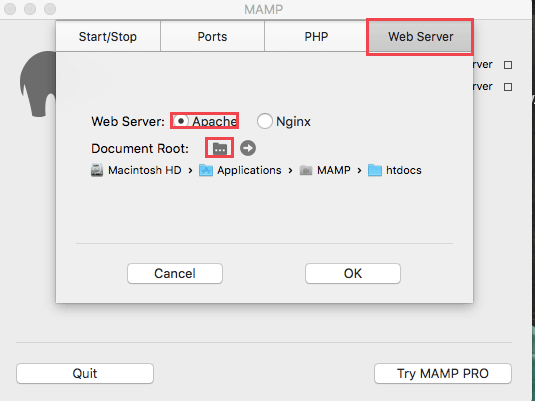Viewport: 535px width, 401px height.
Task: Open the Document Root folder chooser icon
Action: tap(220, 148)
